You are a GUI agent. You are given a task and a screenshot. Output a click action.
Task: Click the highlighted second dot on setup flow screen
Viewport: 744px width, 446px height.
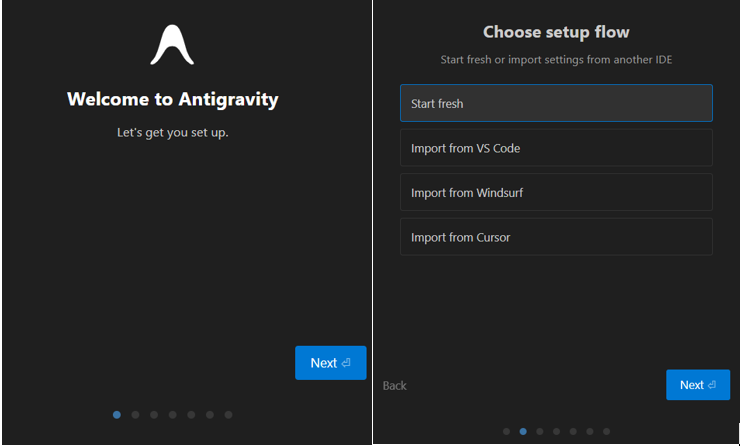(523, 432)
